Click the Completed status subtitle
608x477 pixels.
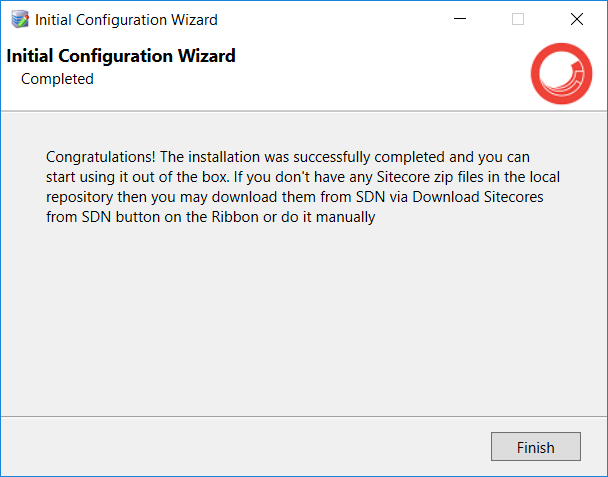57,79
